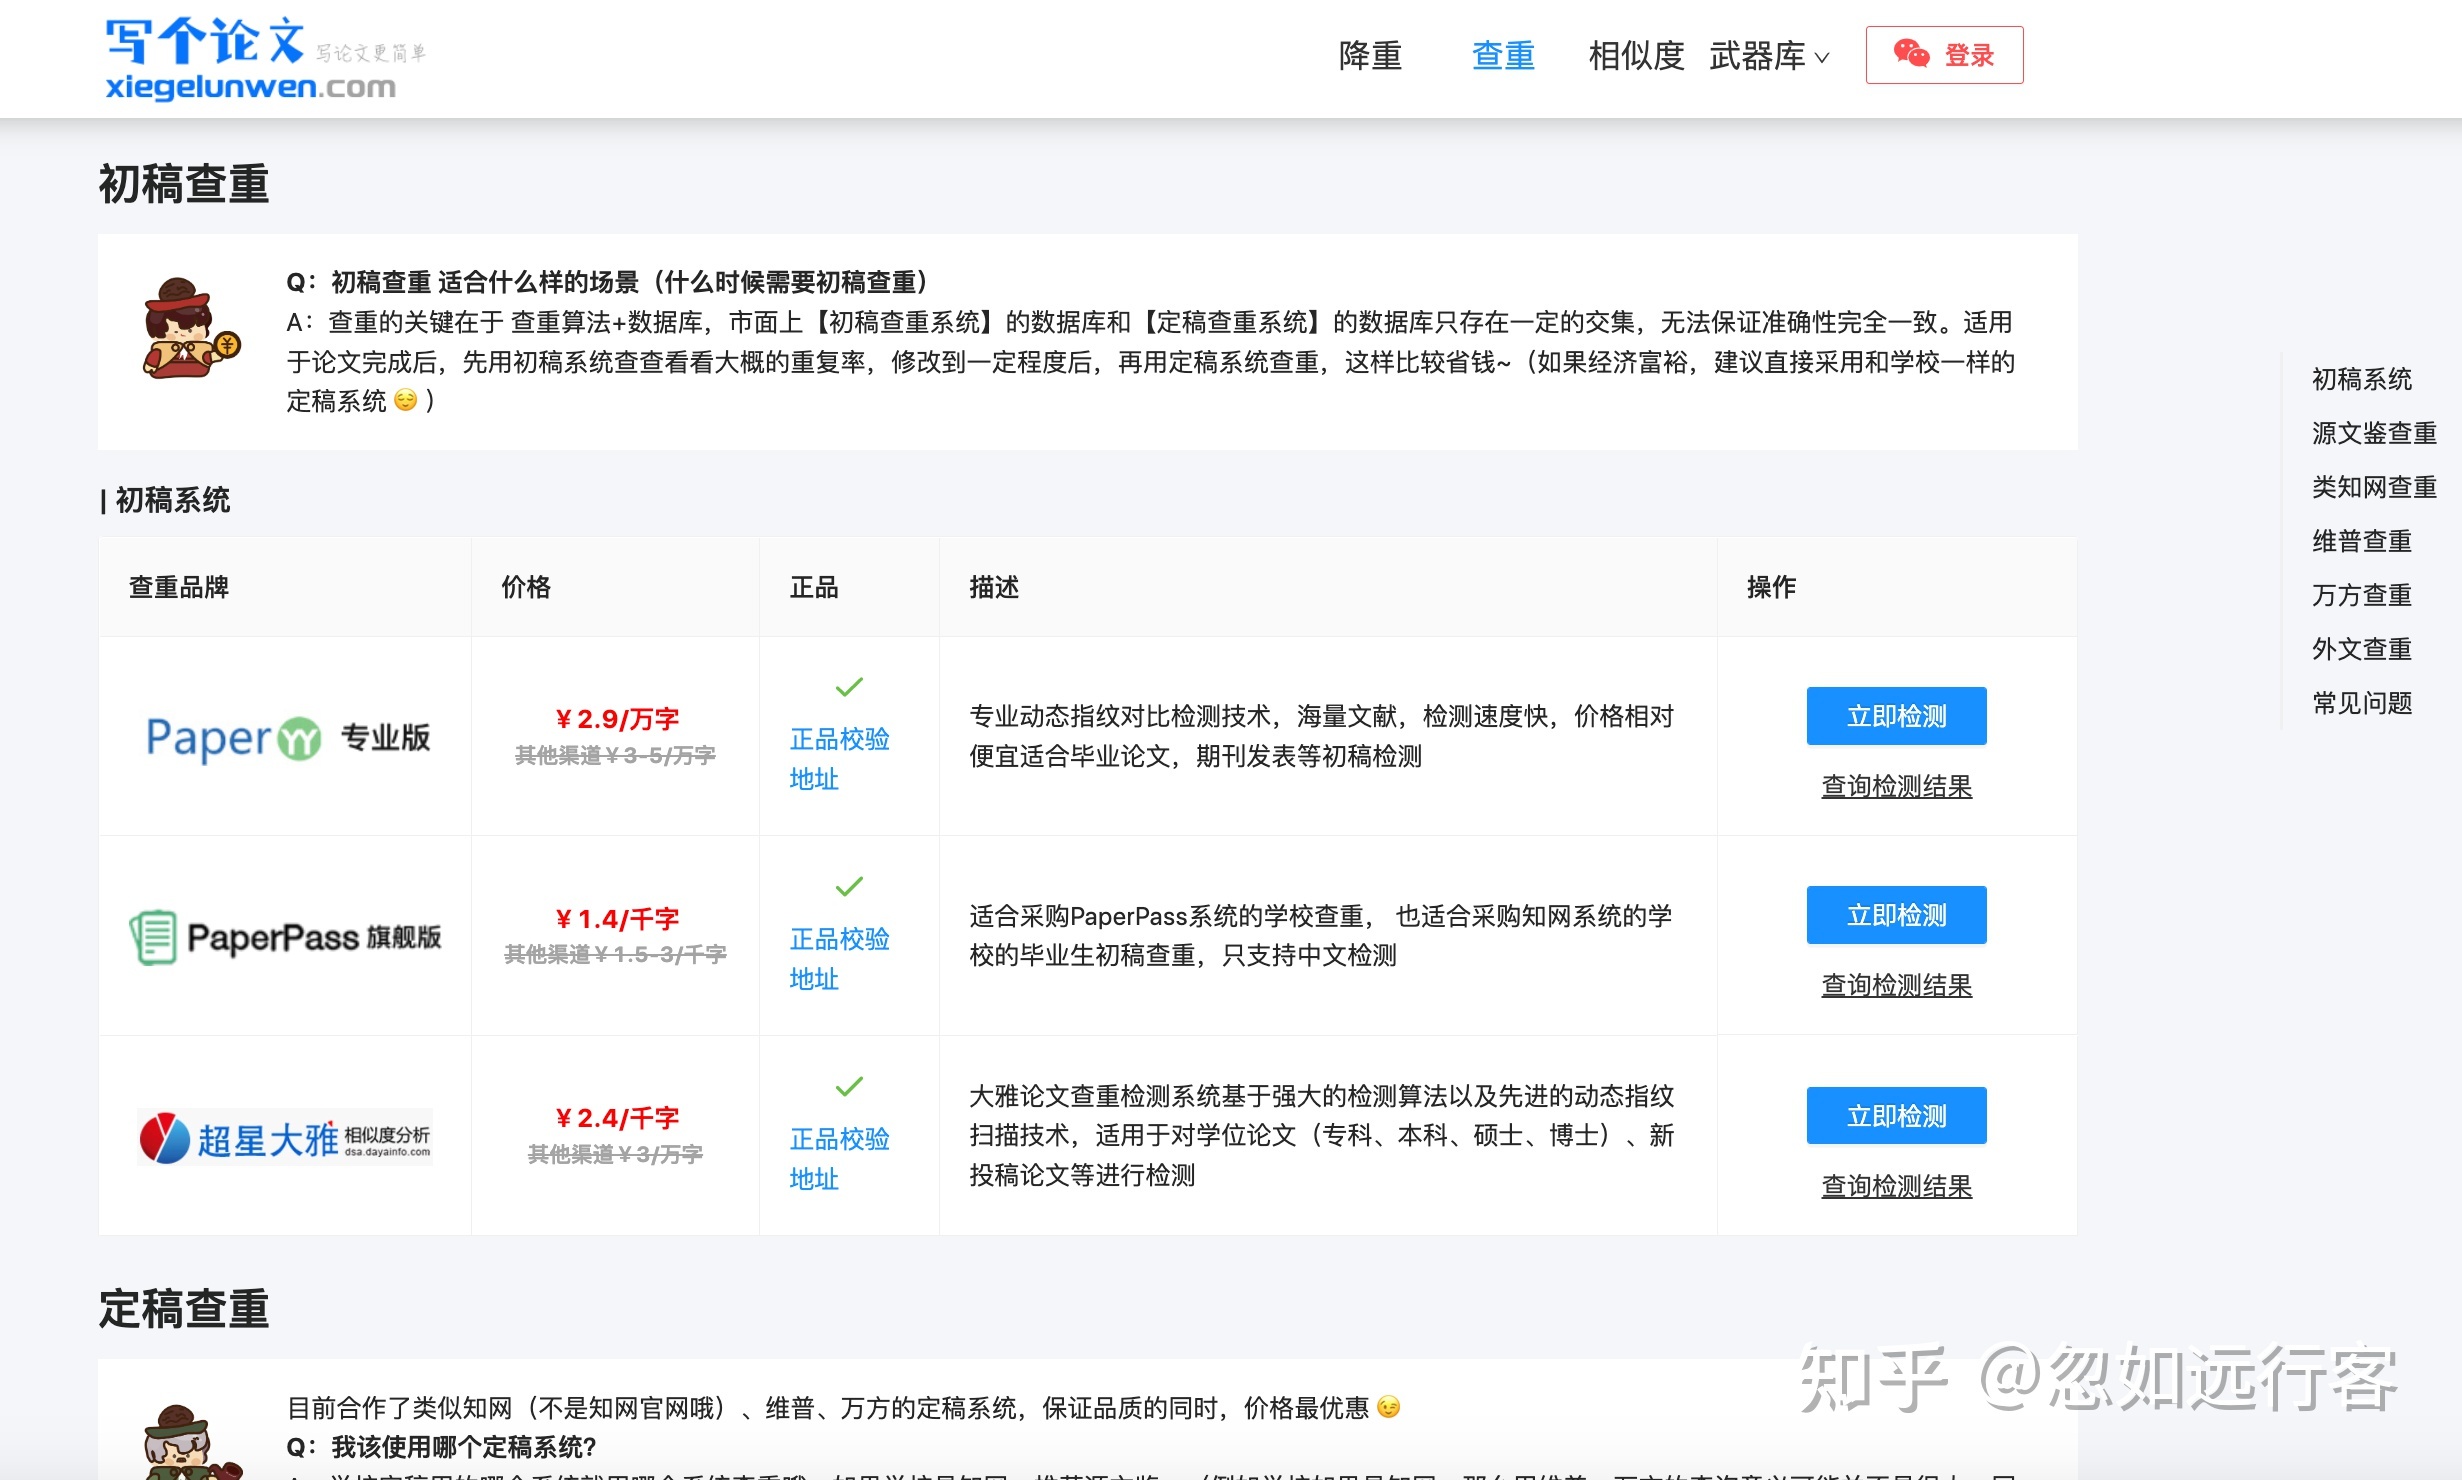Image resolution: width=2462 pixels, height=1480 pixels.
Task: Click the 其他渠道¥3/万字 strikethrough price
Action: click(x=615, y=1154)
